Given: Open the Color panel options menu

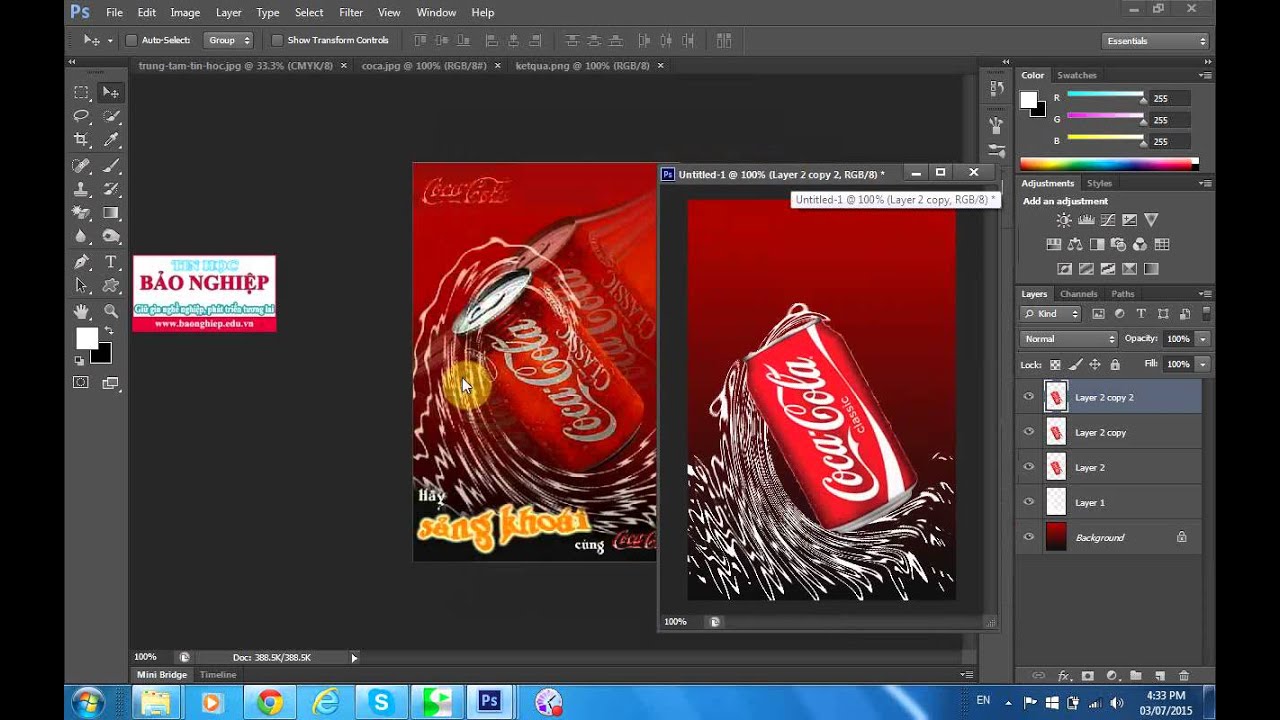Looking at the screenshot, I should (1204, 75).
